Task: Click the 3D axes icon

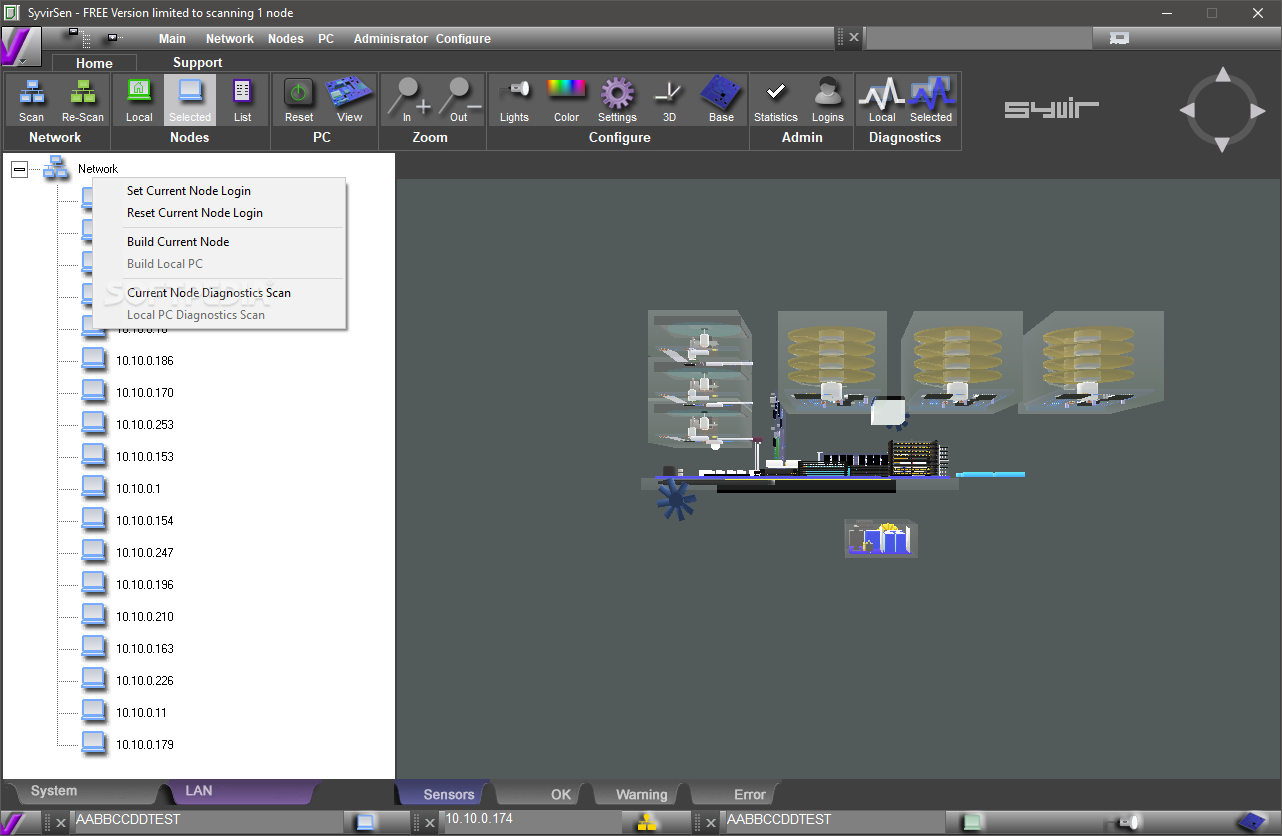Action: coord(669,100)
